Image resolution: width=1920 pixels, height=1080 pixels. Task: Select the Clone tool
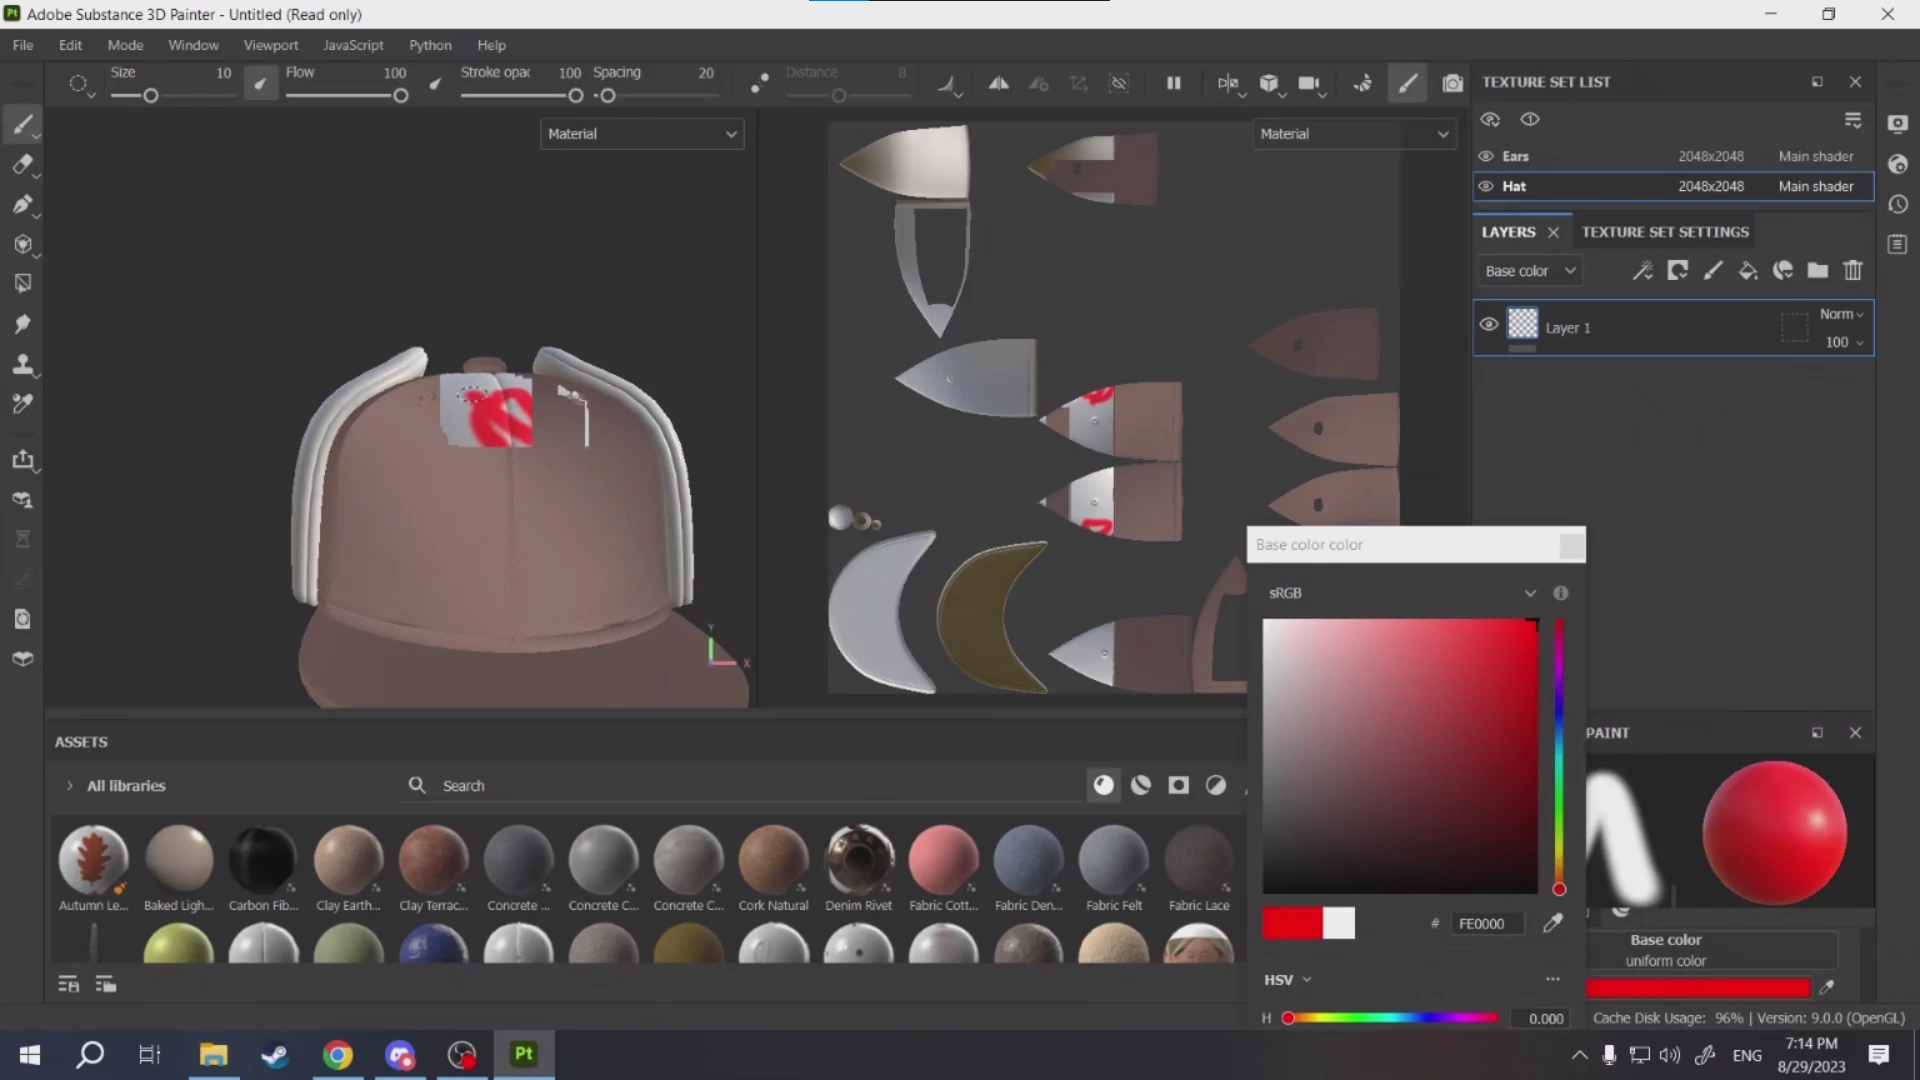[x=22, y=364]
